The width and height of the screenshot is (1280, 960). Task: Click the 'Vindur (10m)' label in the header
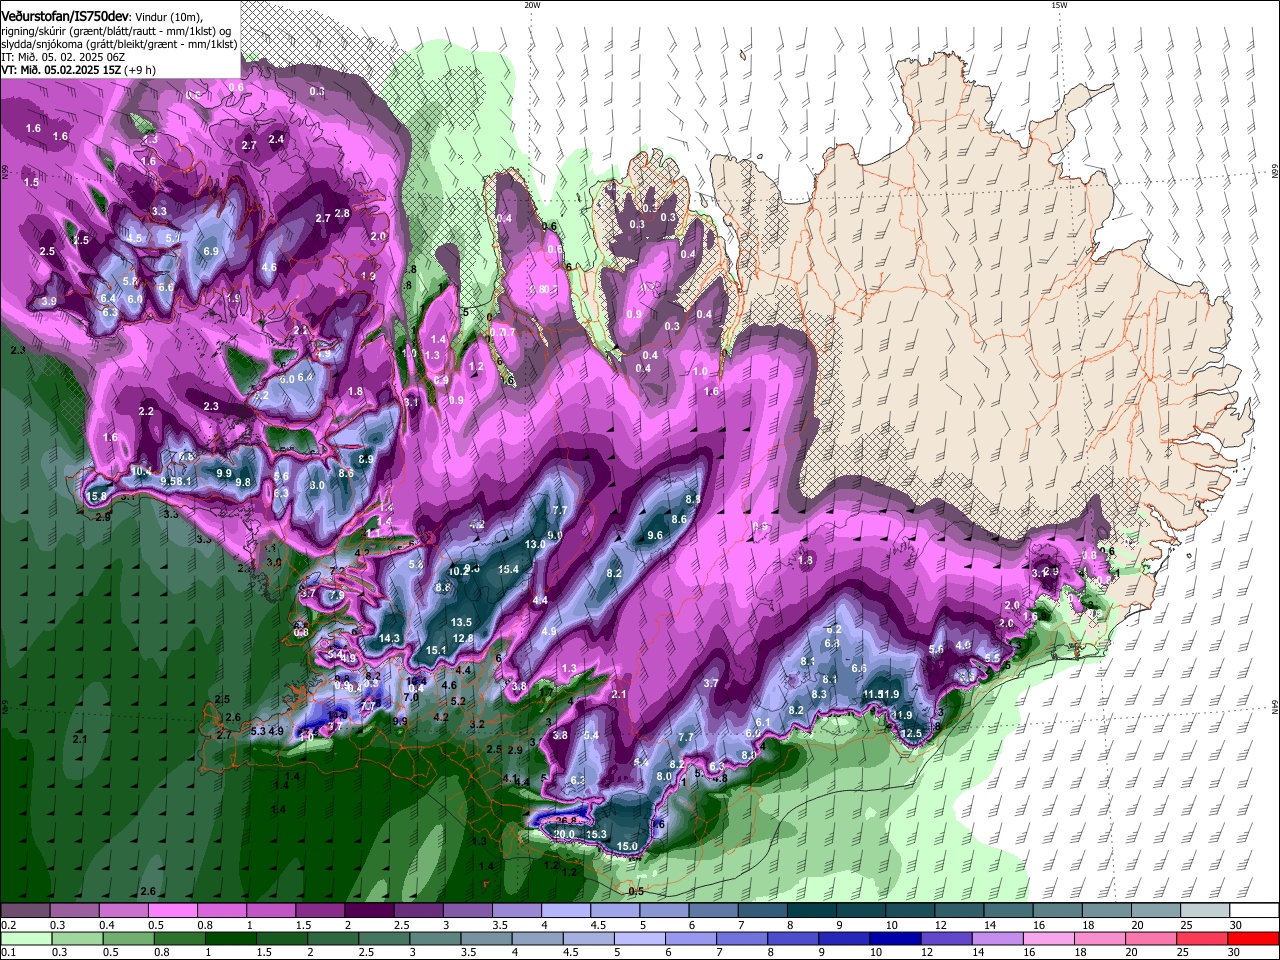[x=169, y=15]
